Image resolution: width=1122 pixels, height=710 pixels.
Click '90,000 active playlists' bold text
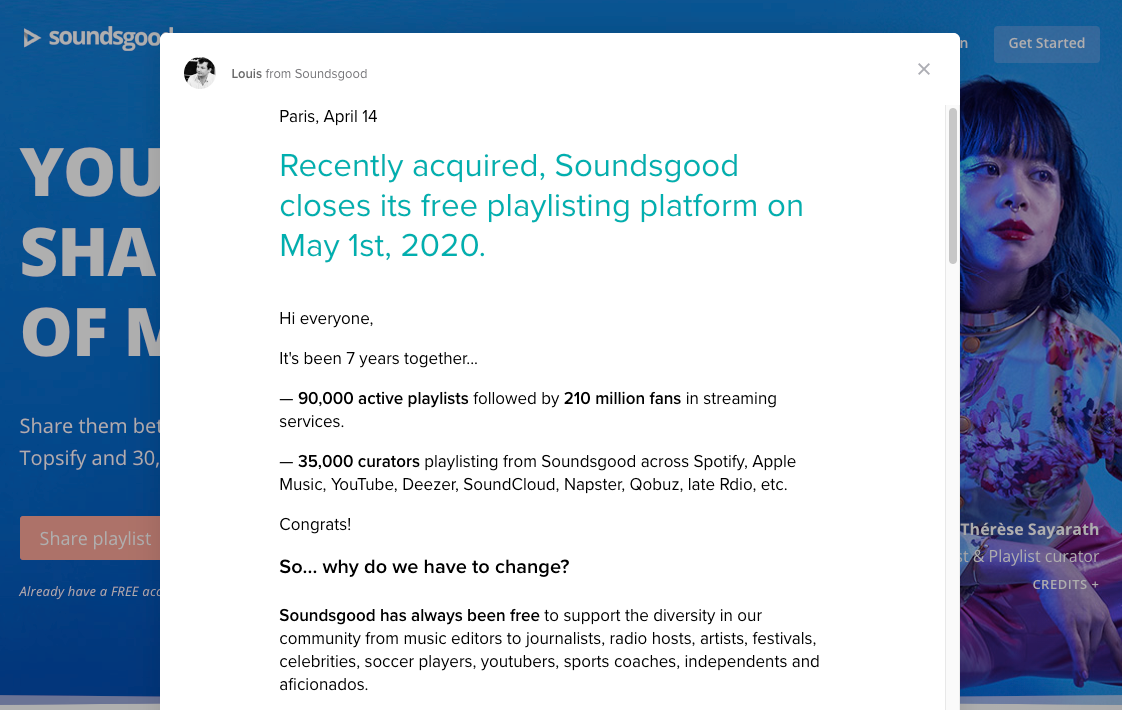383,399
